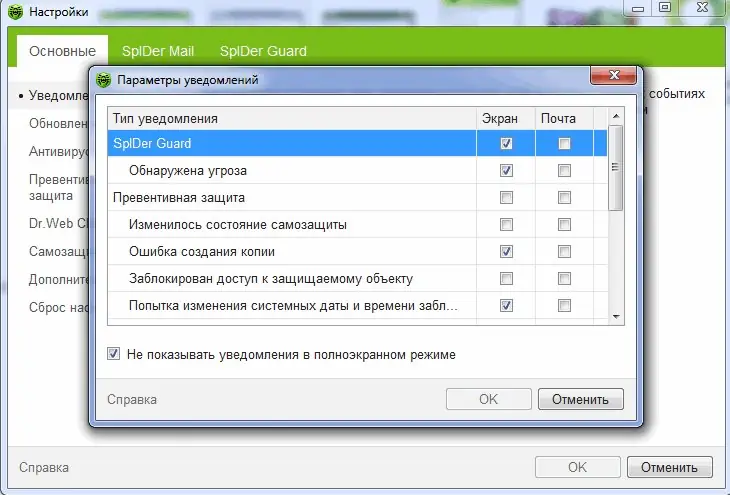Enable Почта for Превентивная защита
730x495 pixels.
coord(564,197)
